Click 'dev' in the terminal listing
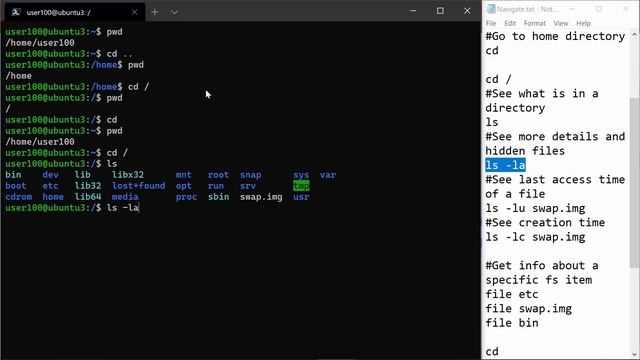This screenshot has width=640, height=360. pos(51,175)
